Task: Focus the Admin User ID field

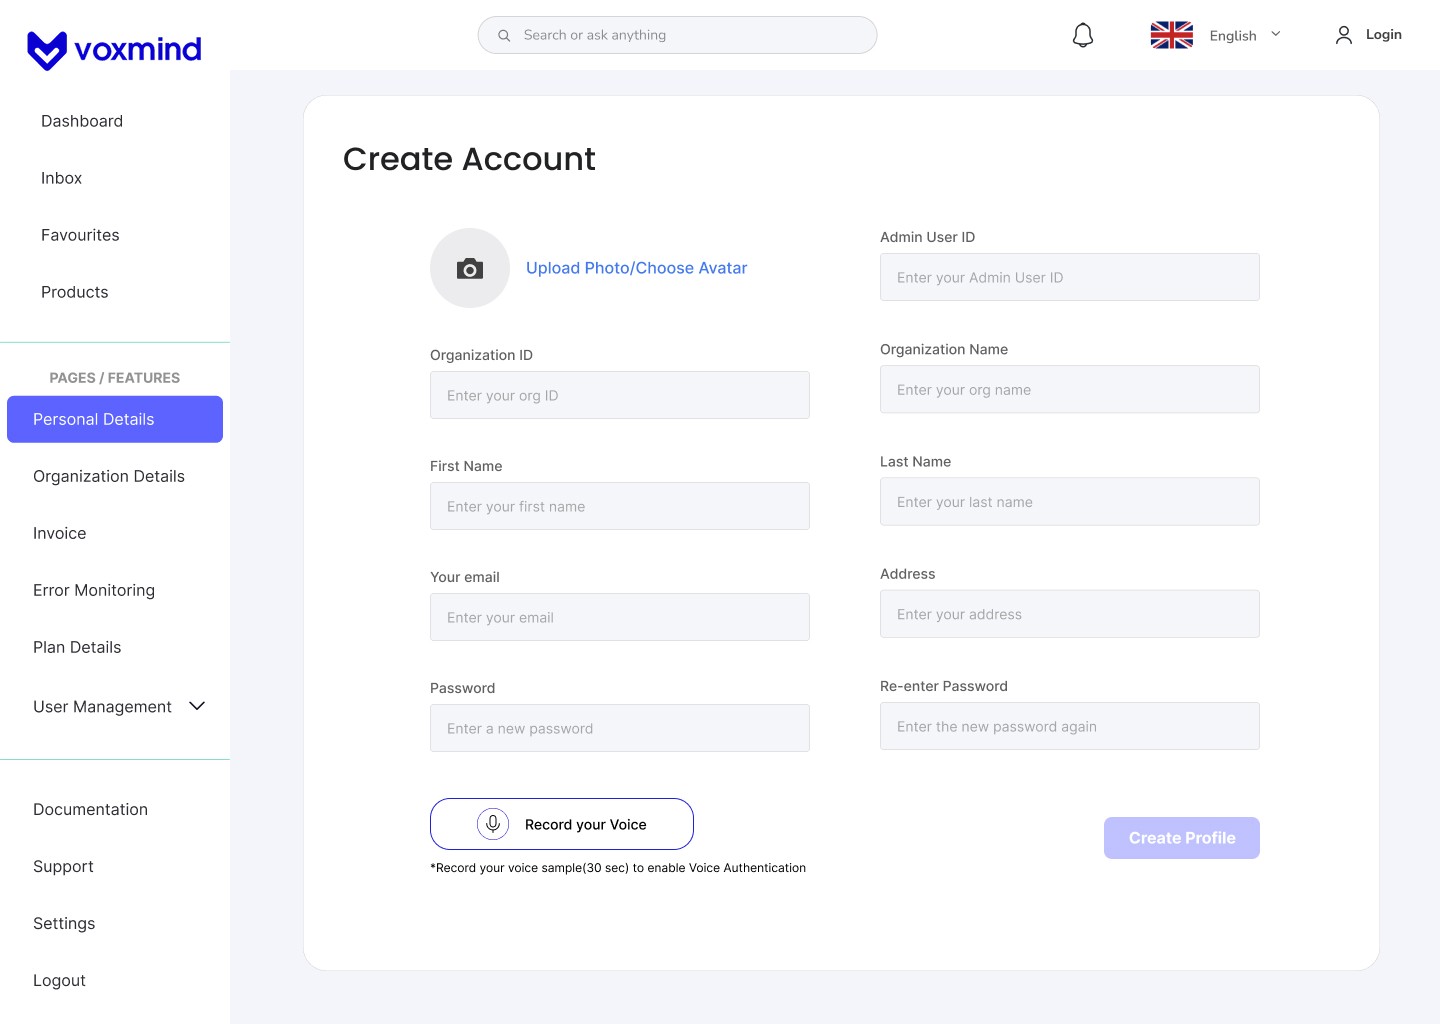Action: tap(1070, 277)
